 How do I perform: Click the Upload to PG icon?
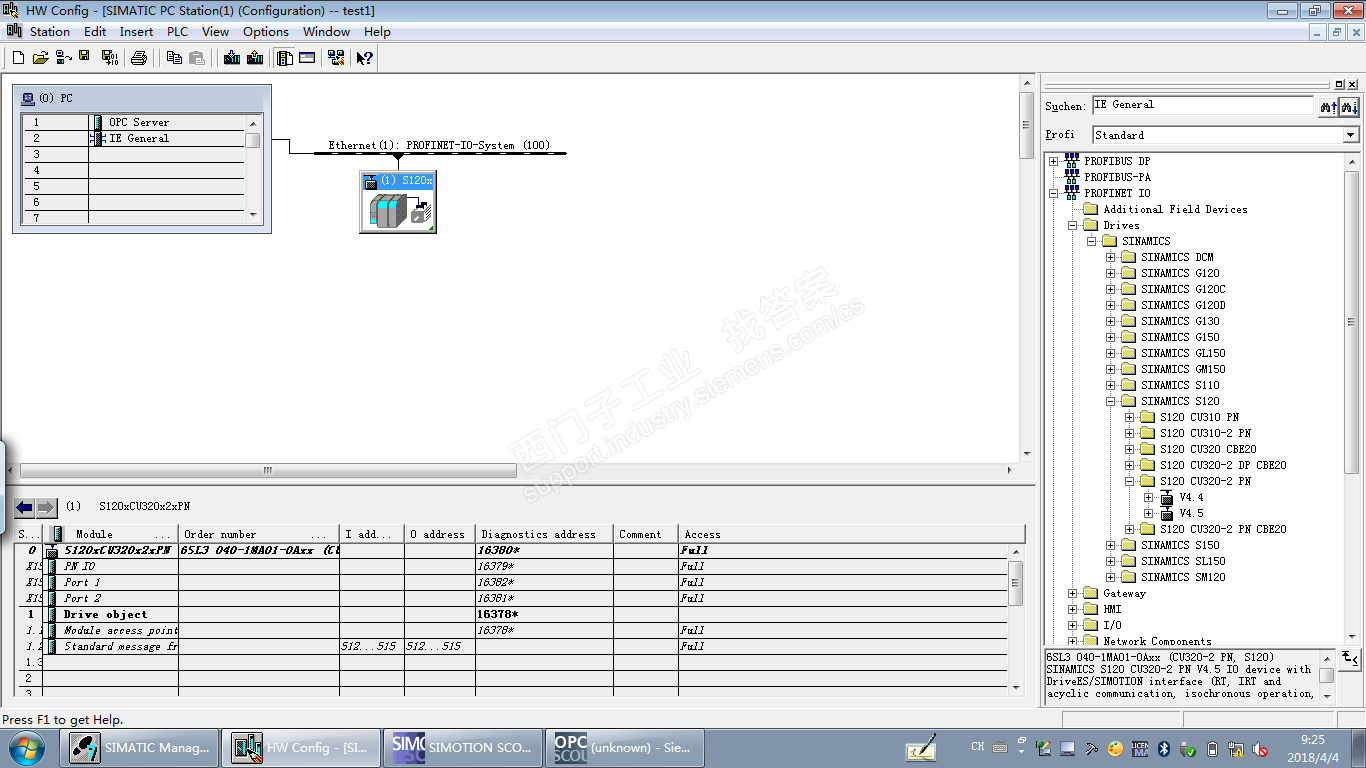click(255, 58)
